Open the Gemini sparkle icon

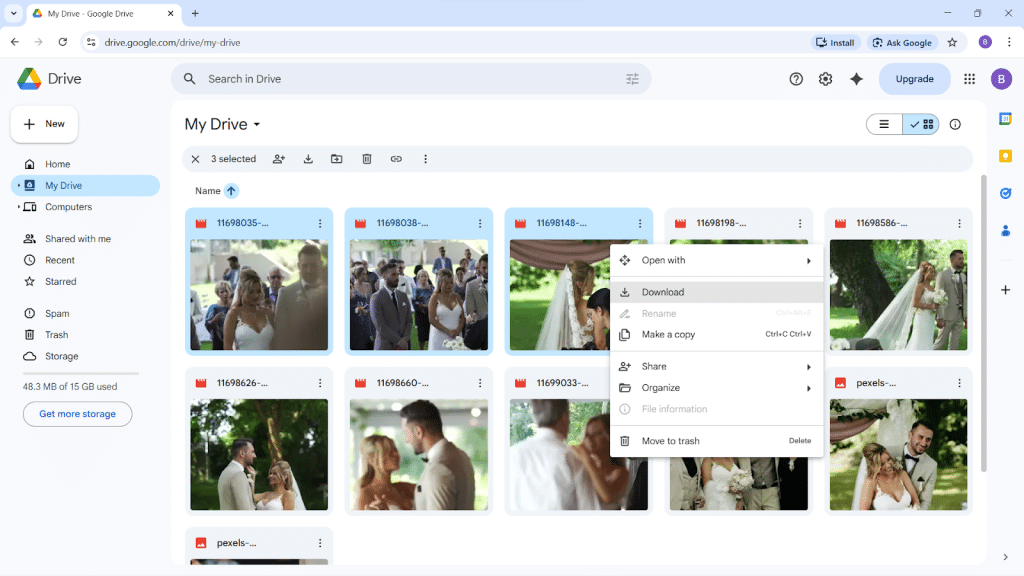pyautogui.click(x=856, y=79)
